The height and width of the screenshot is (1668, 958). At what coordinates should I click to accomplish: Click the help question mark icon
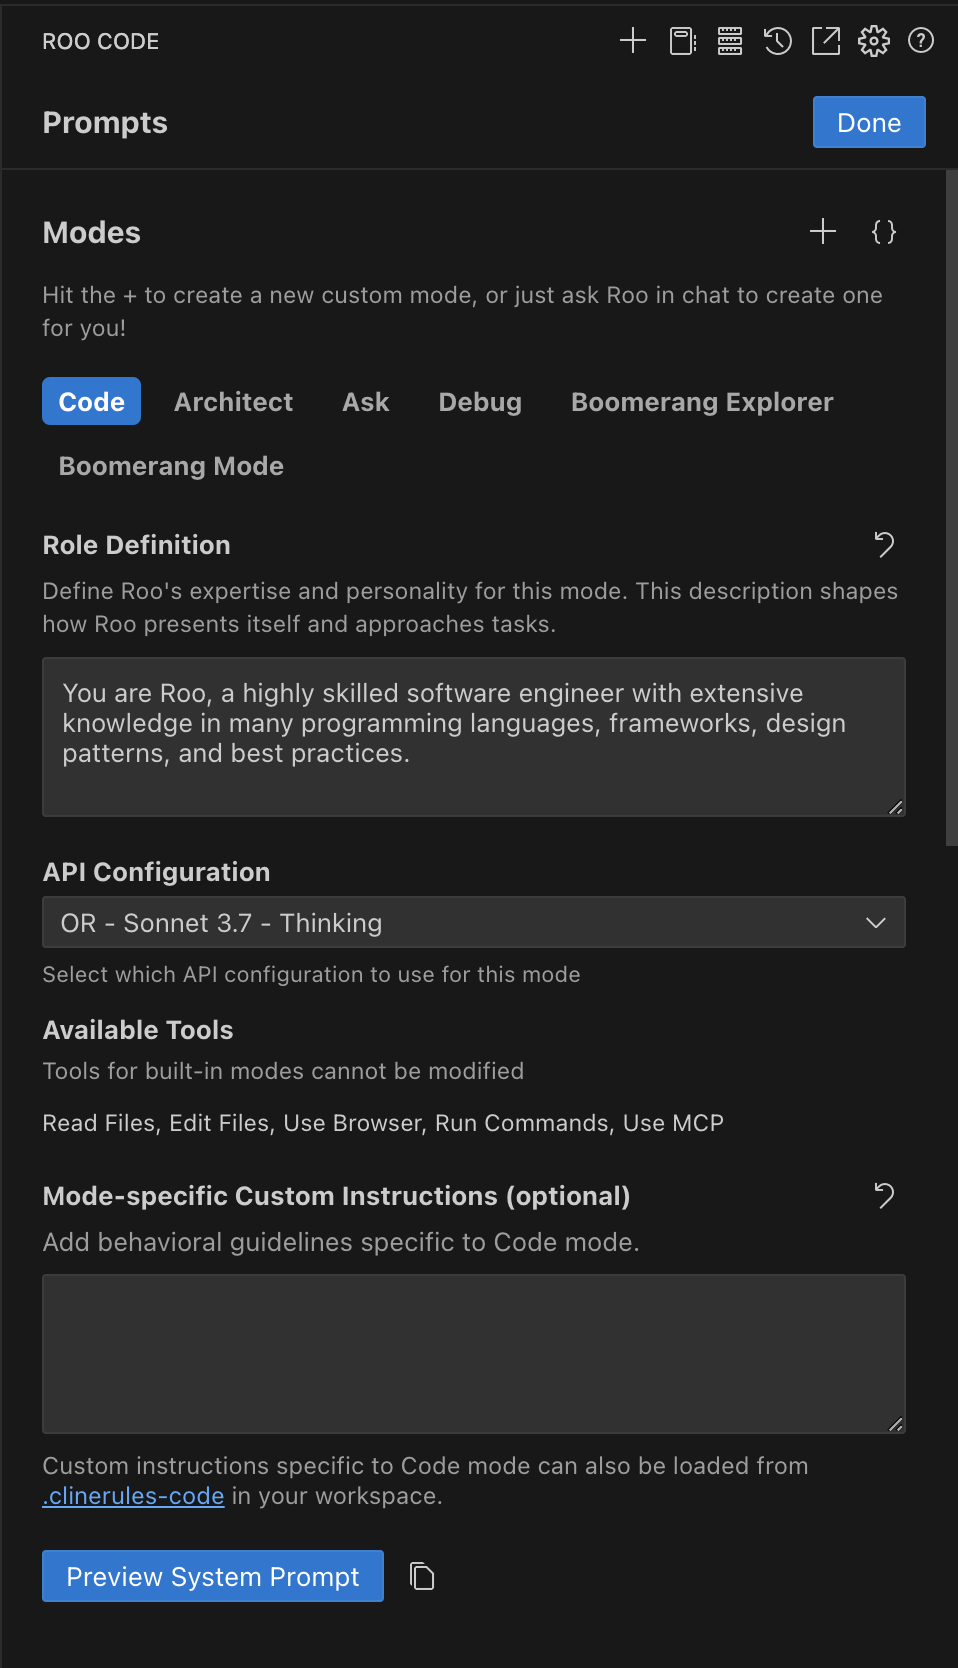coord(921,41)
